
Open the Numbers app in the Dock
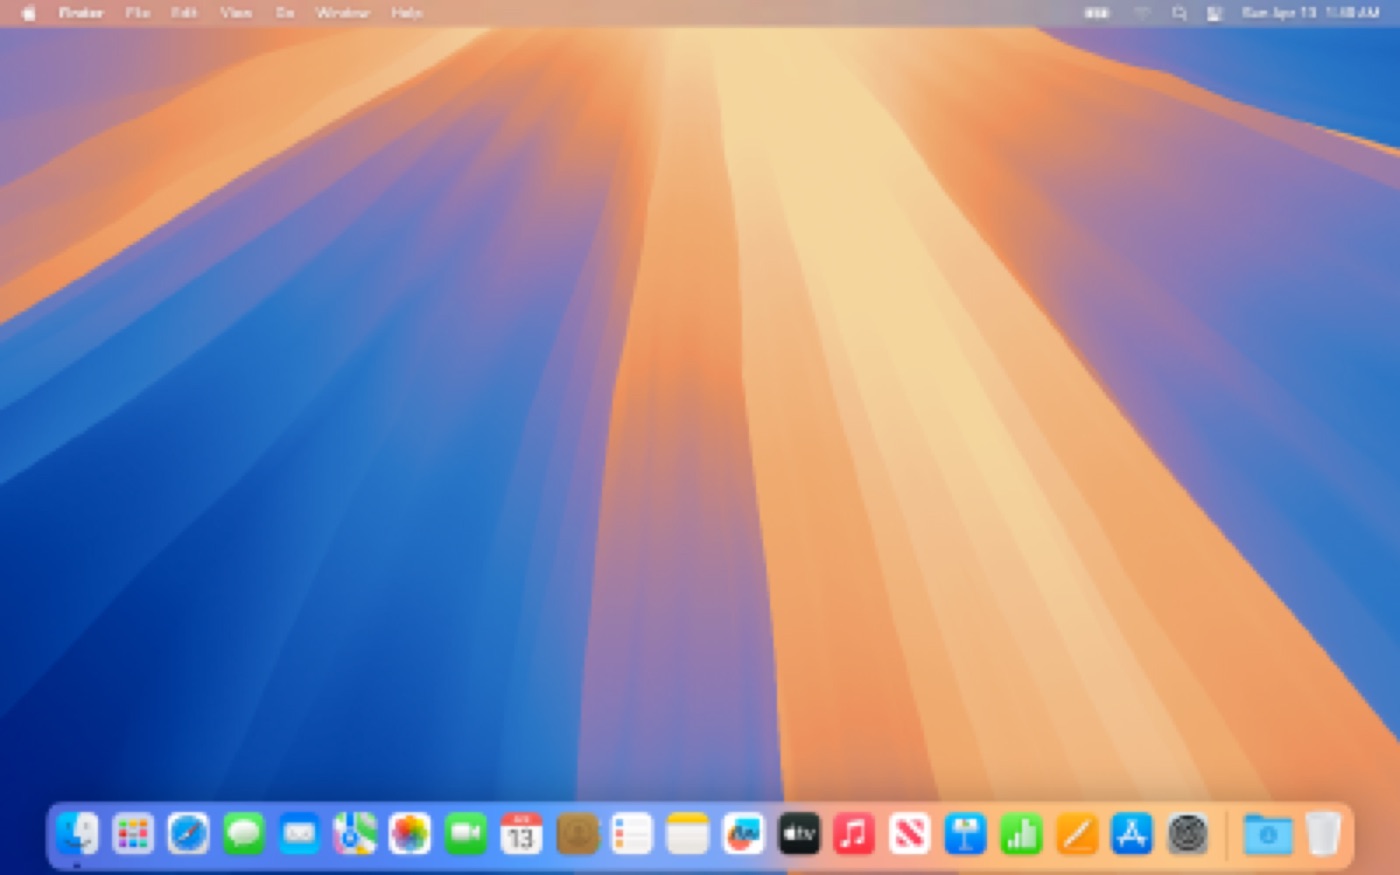coord(1021,833)
